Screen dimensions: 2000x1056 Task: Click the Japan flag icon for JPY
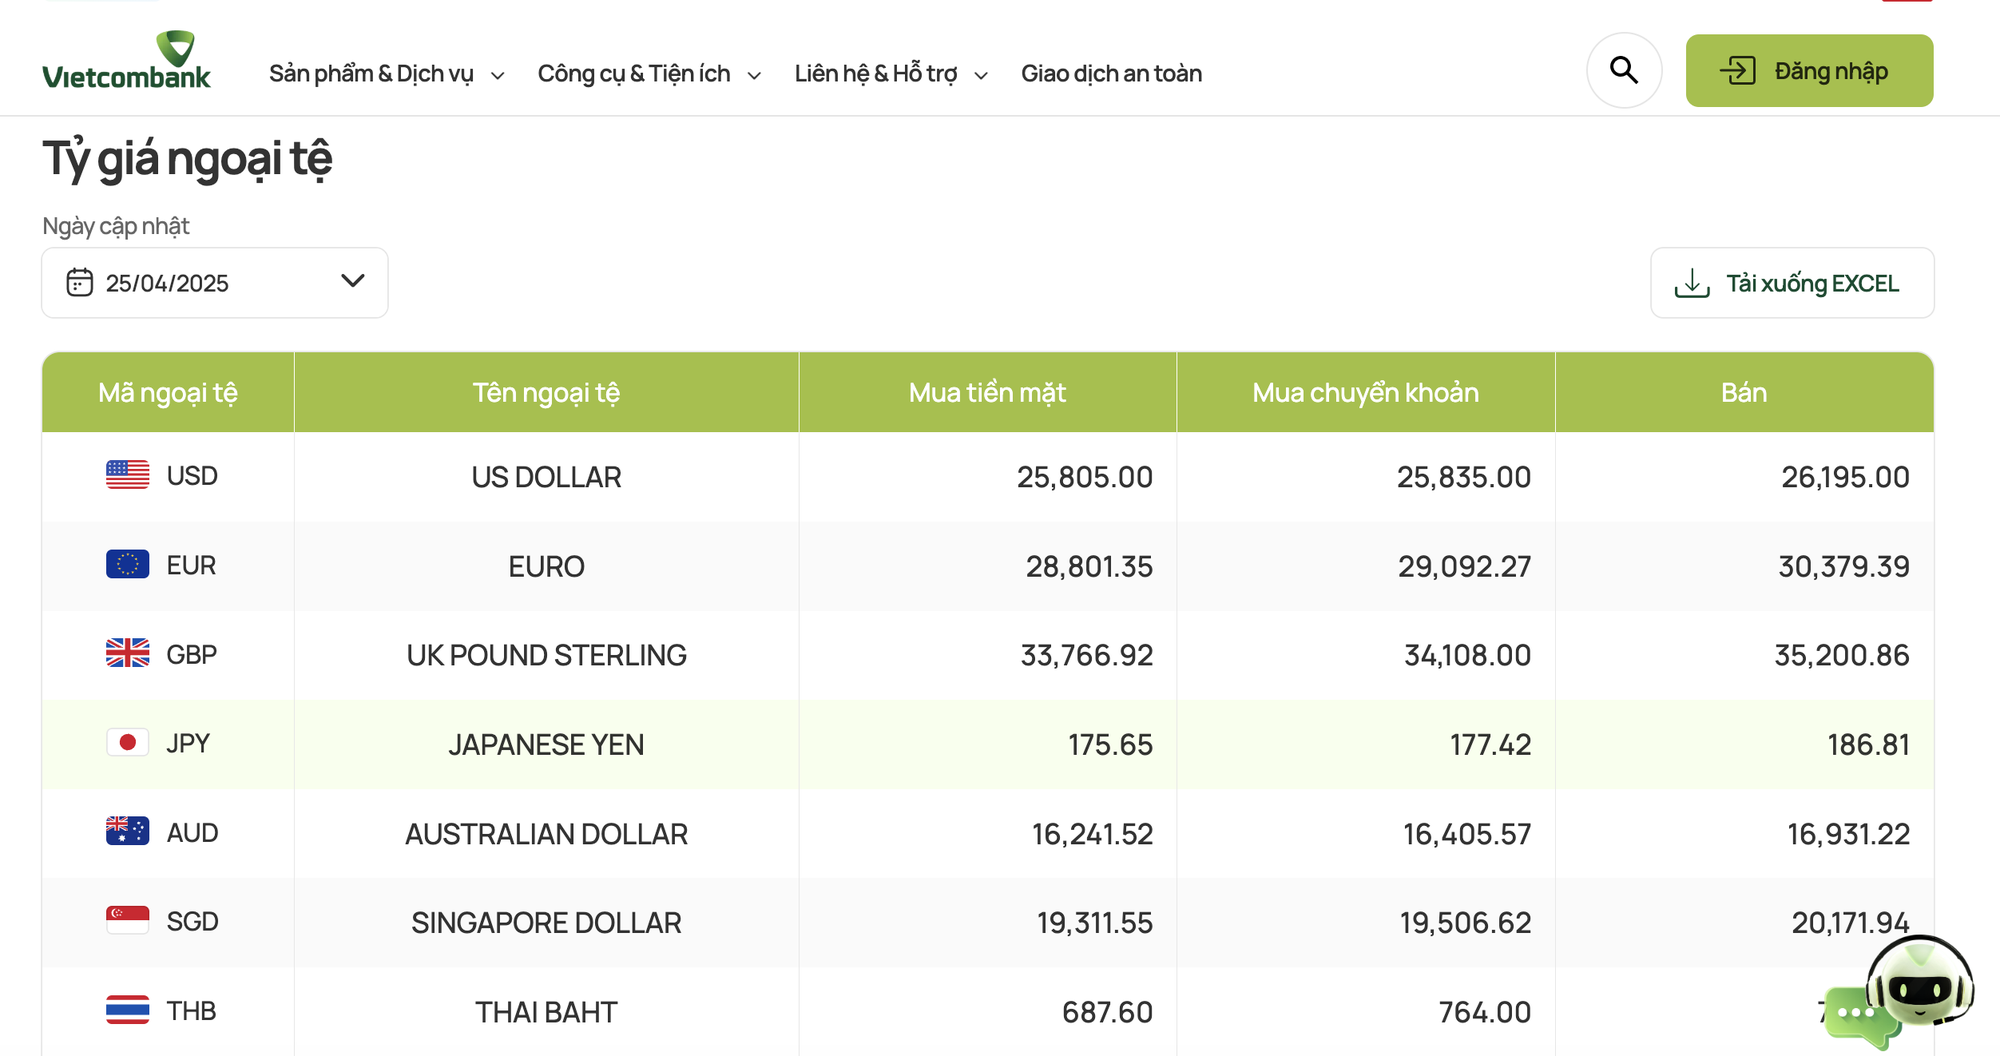128,743
